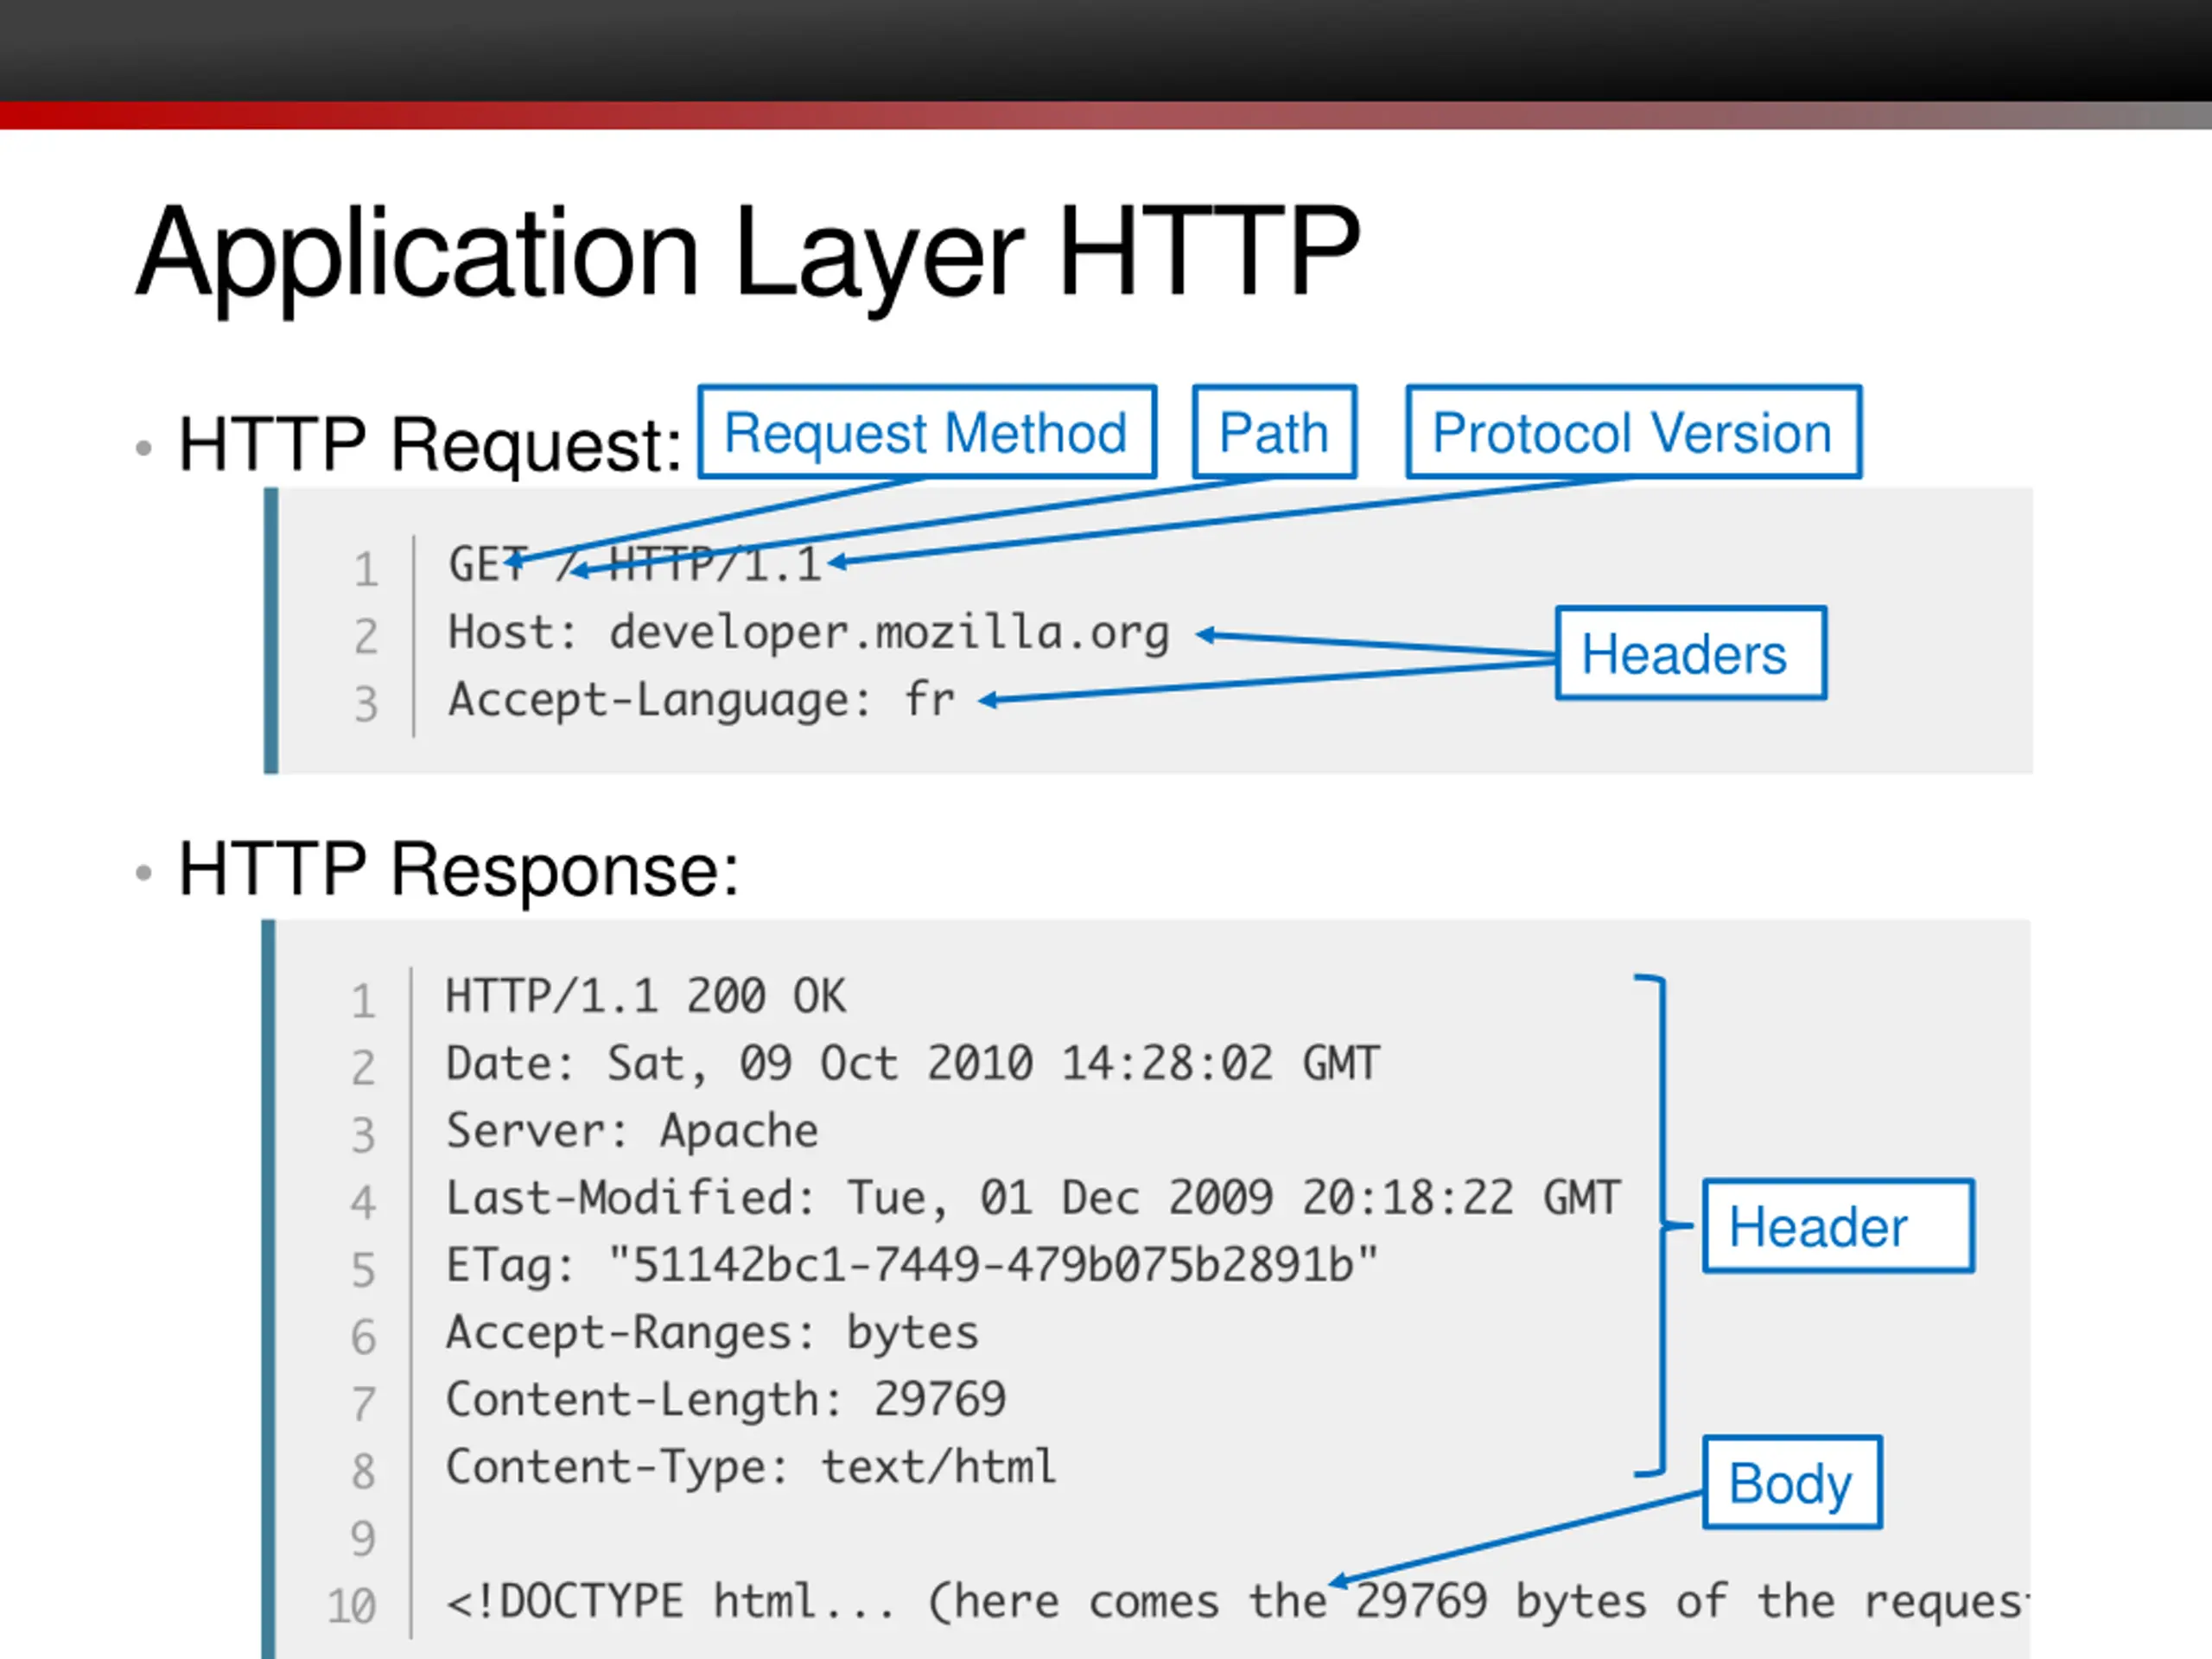The height and width of the screenshot is (1659, 2212).
Task: Click the "Body" label box
Action: point(1792,1483)
